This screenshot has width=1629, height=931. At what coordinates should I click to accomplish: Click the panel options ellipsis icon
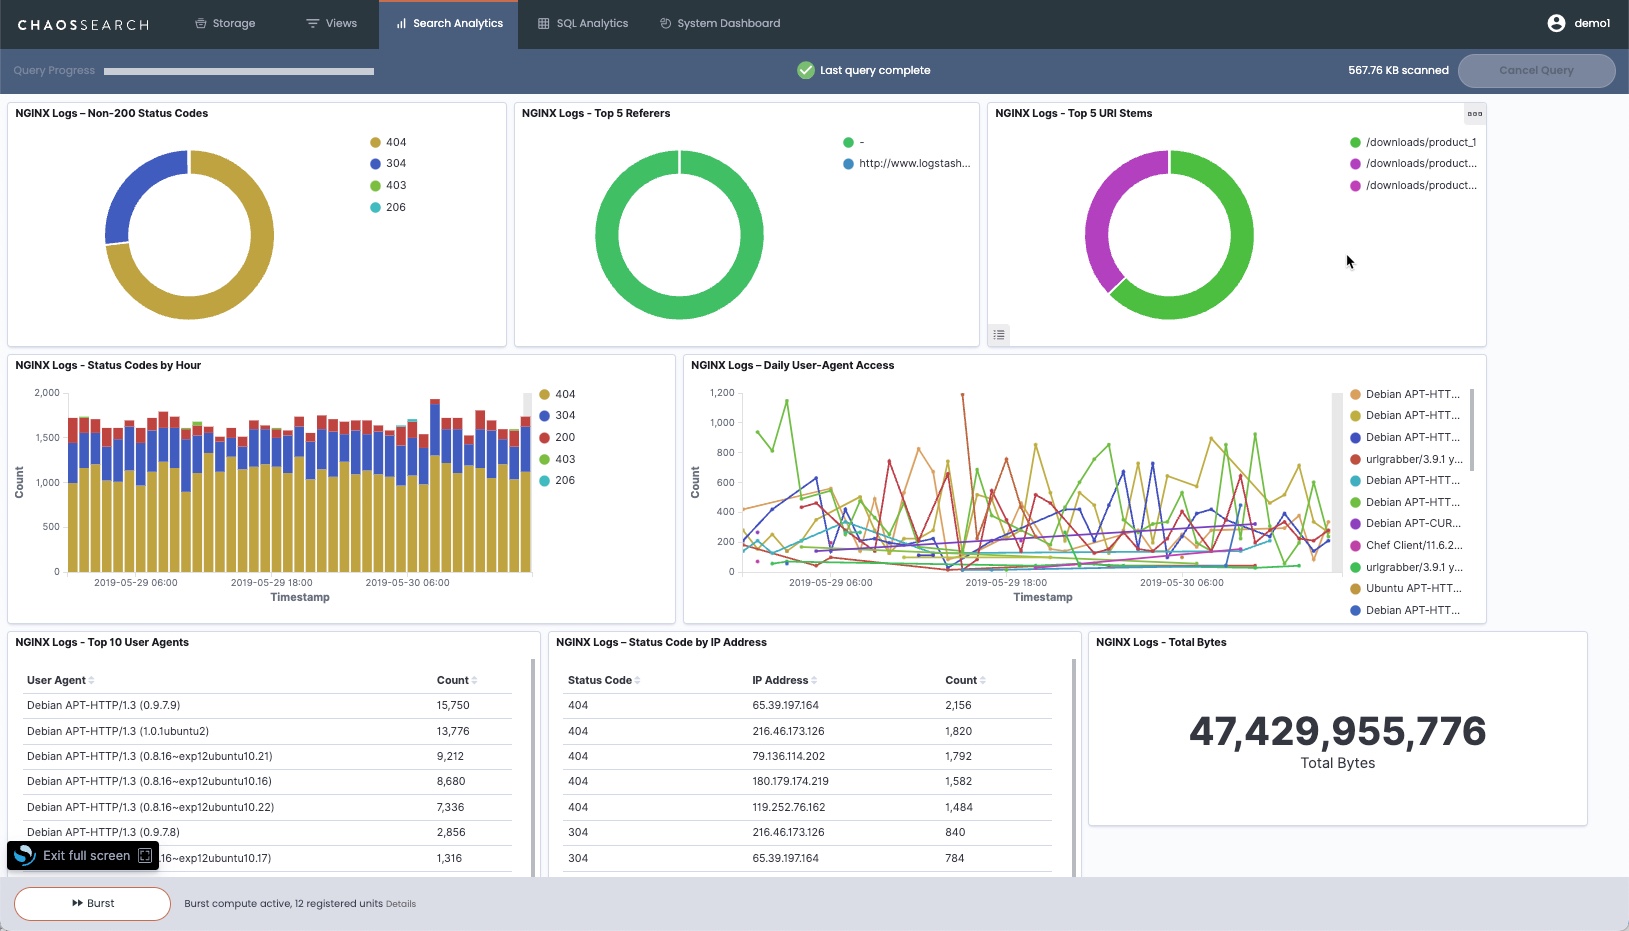1474,114
